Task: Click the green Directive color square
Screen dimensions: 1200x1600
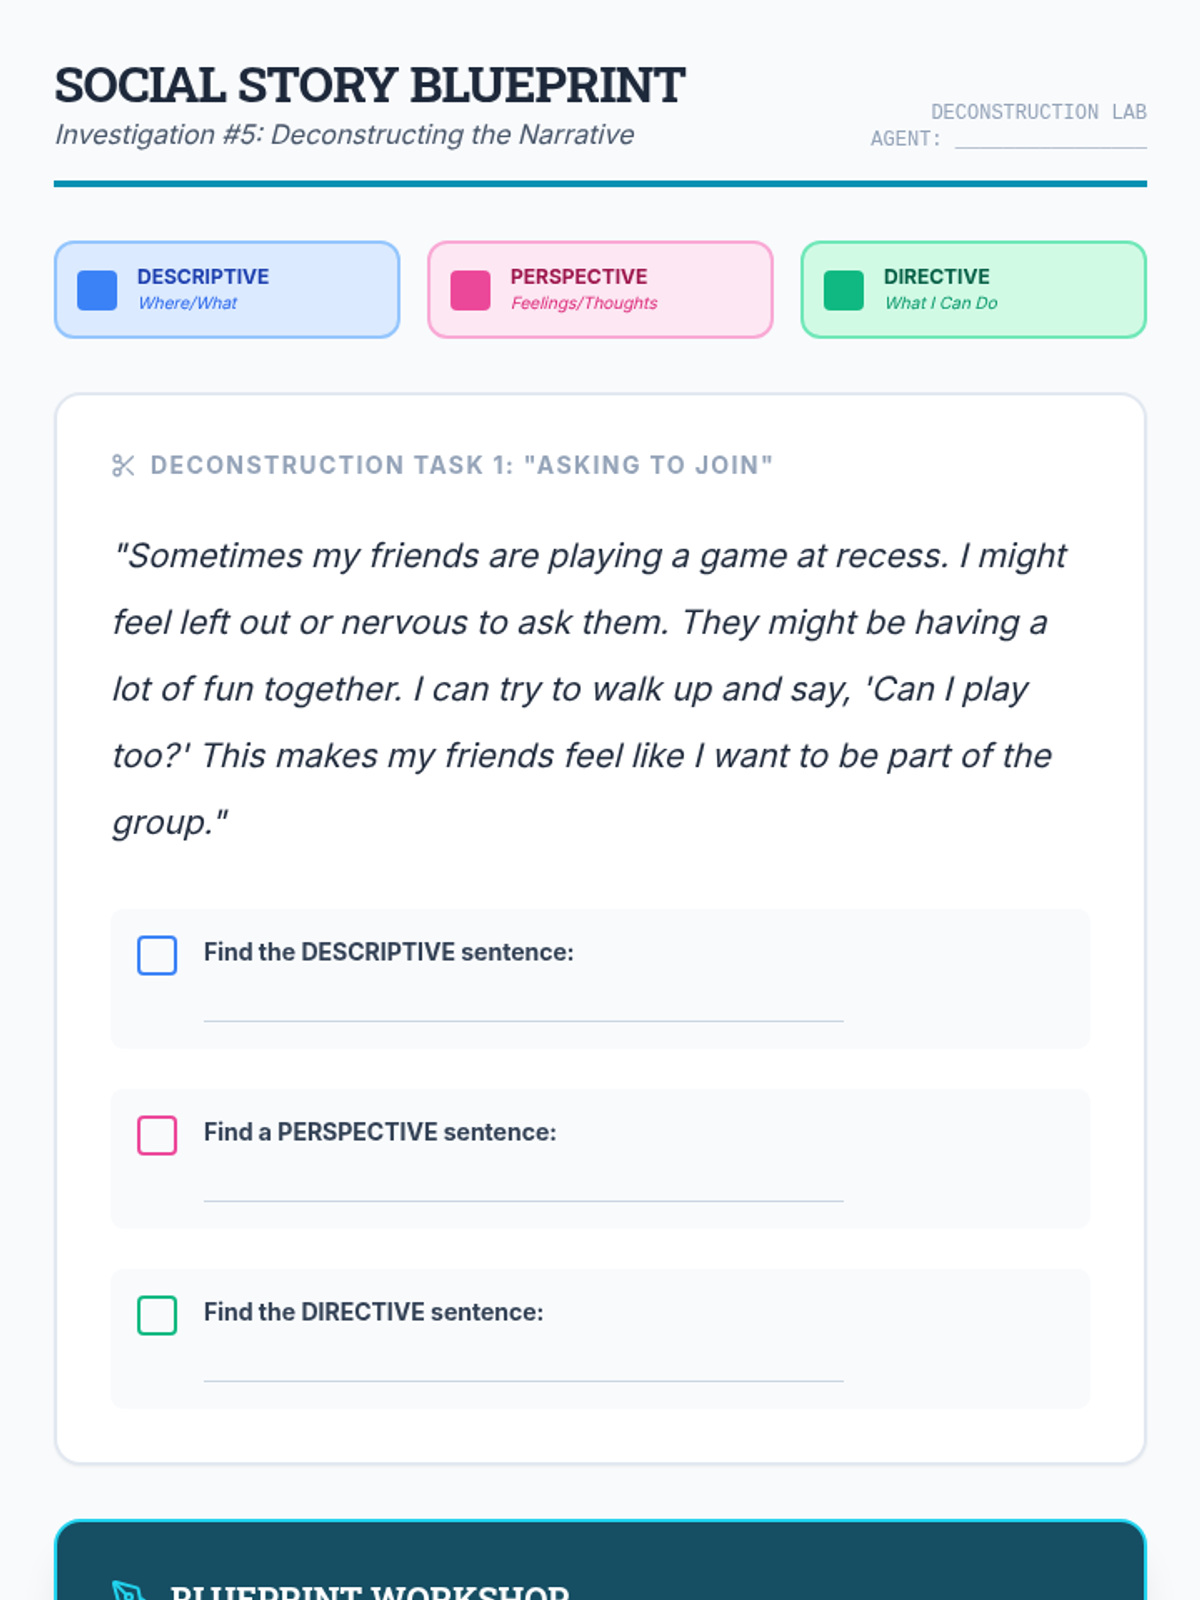Action: coord(843,290)
